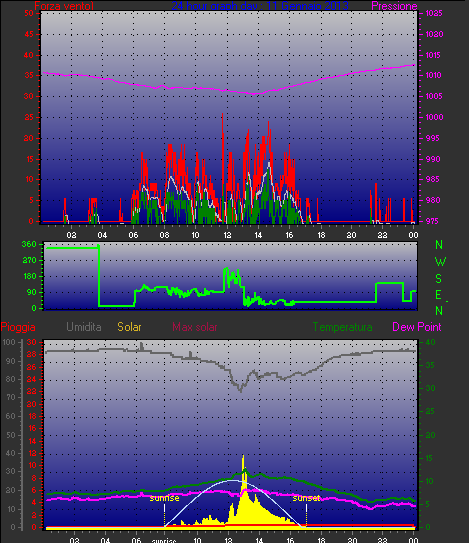Click the Dew Point legend label
Screen dimensions: 469x543
(417, 327)
